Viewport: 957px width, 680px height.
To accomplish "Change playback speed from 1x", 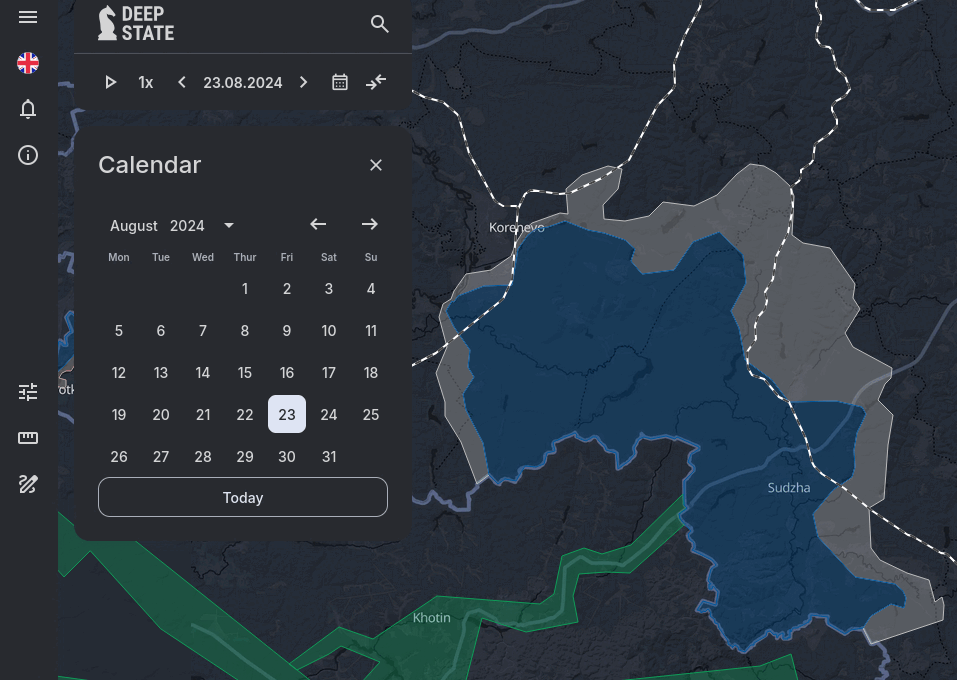I will [145, 82].
